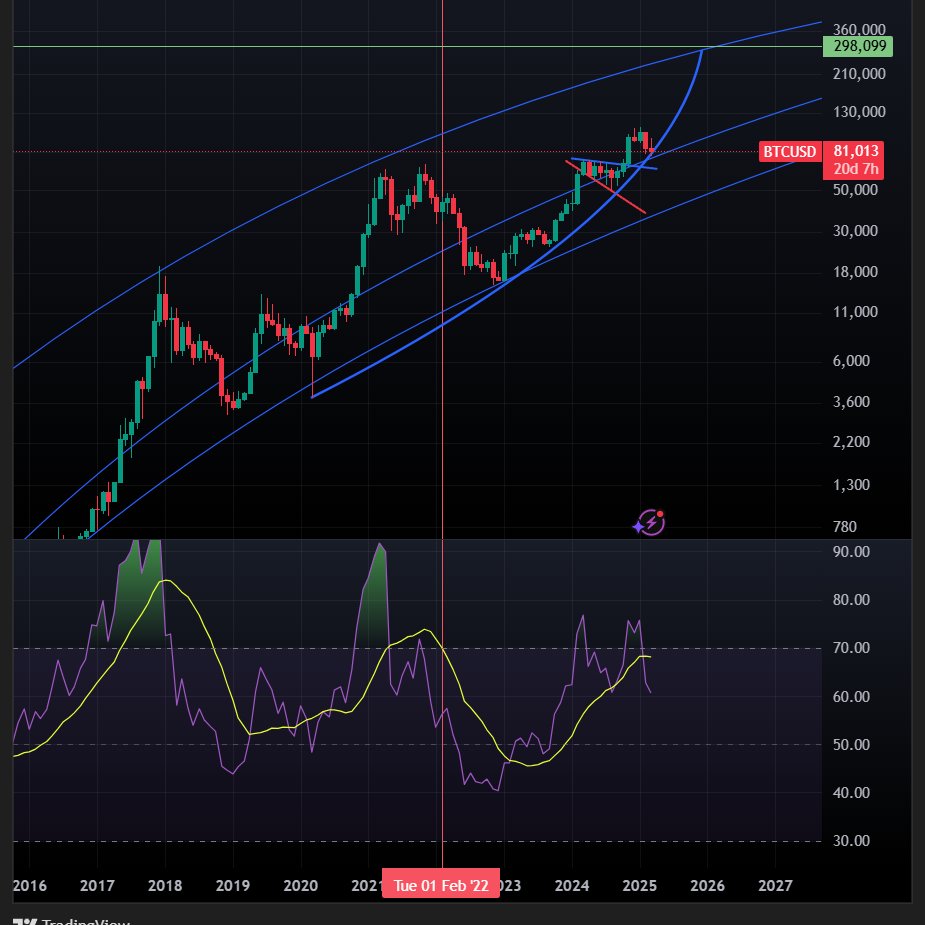Click the purple lightning replay icon

tap(649, 522)
